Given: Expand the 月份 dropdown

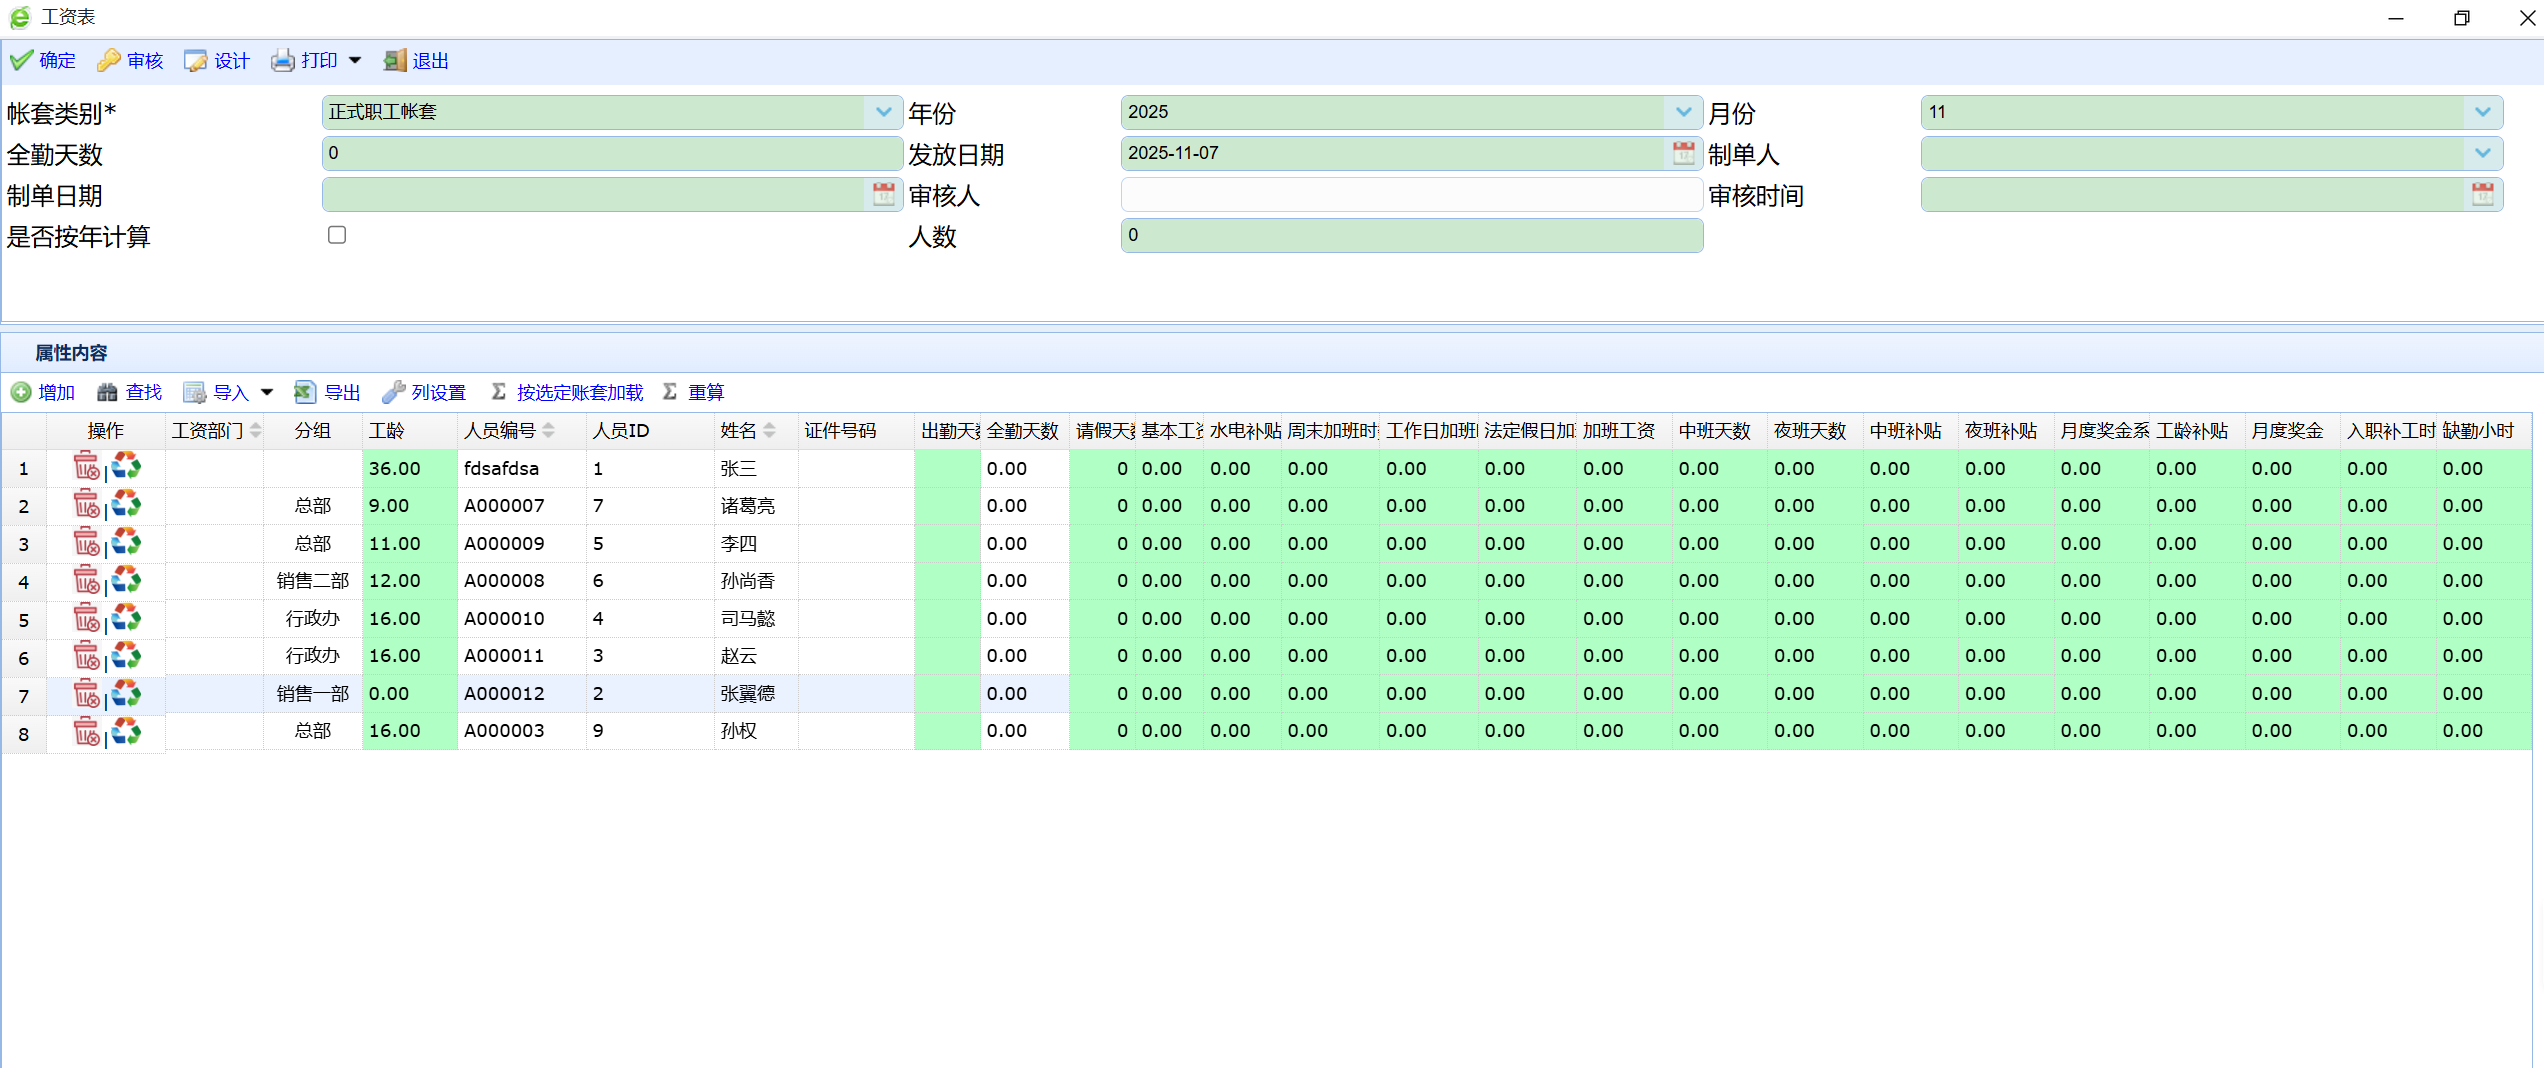Looking at the screenshot, I should coord(2482,112).
